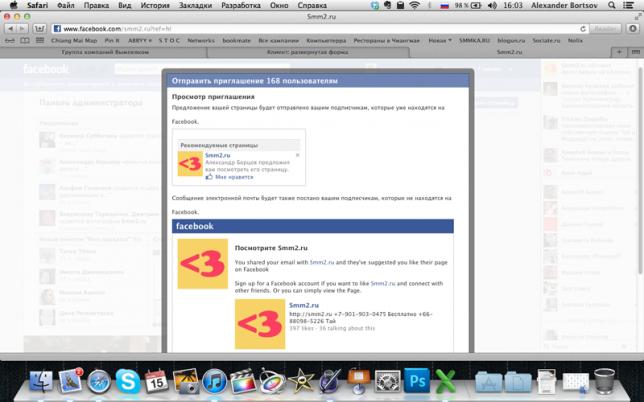
Task: Open the SMMKA.RU bookmark
Action: coord(474,41)
